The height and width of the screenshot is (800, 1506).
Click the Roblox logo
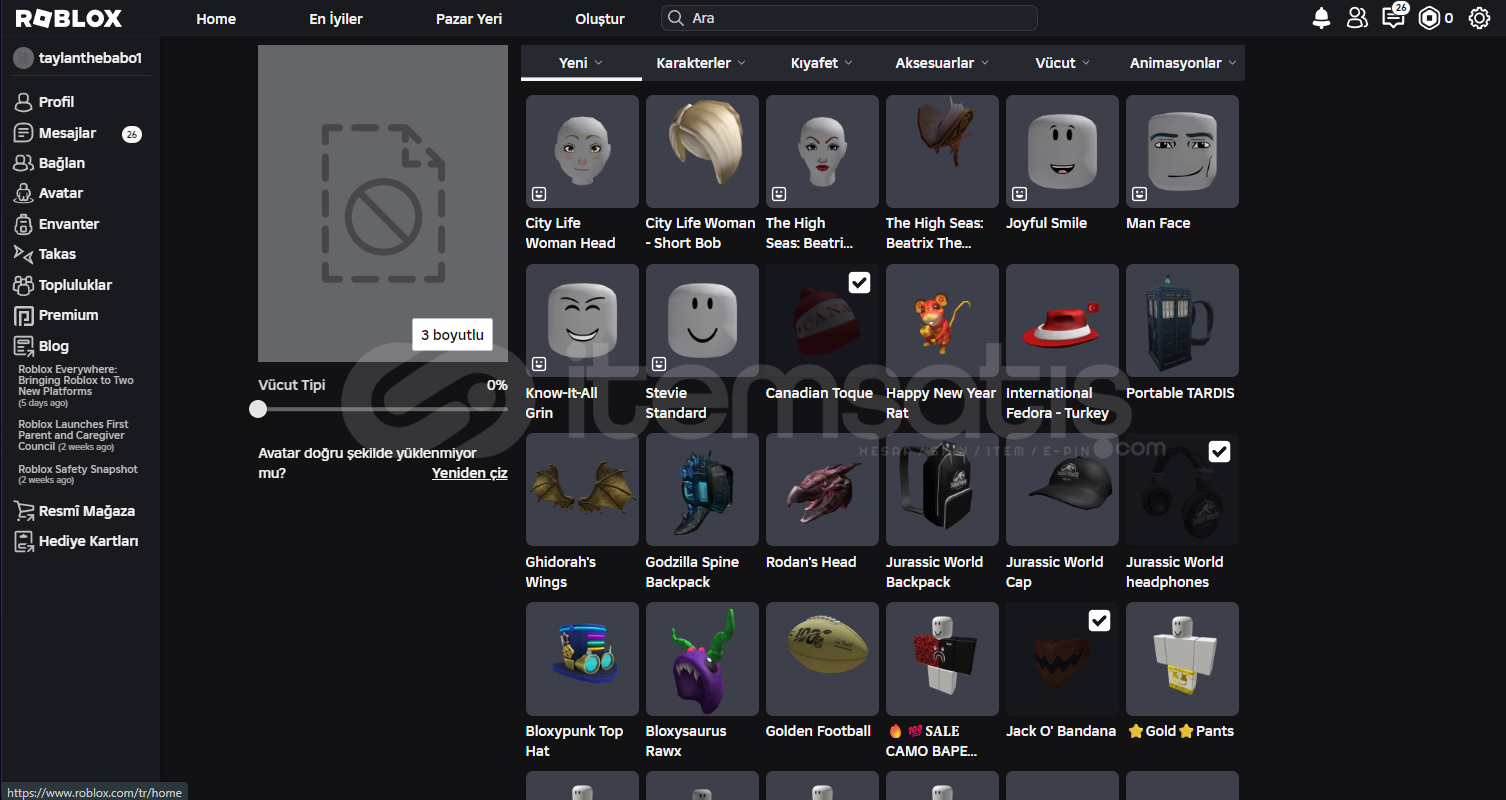point(69,19)
